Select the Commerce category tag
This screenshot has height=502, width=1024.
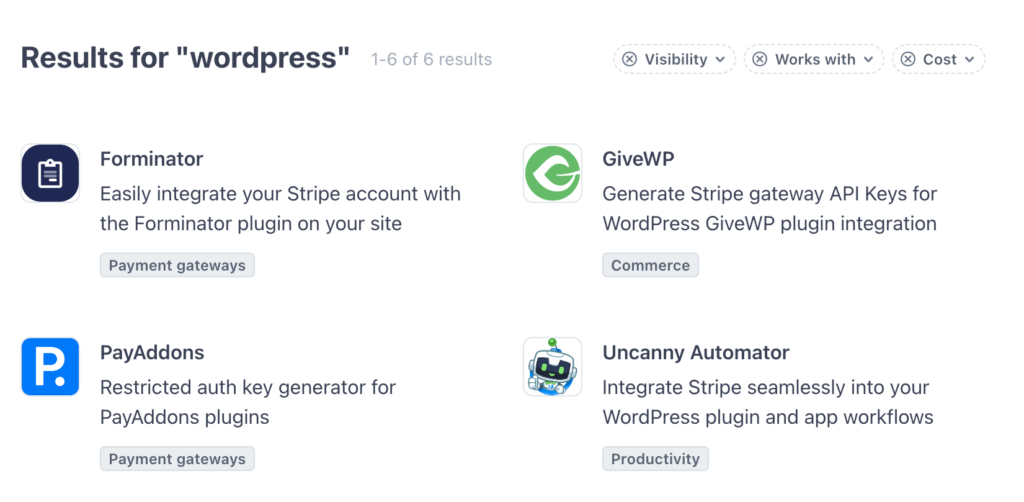tap(650, 265)
